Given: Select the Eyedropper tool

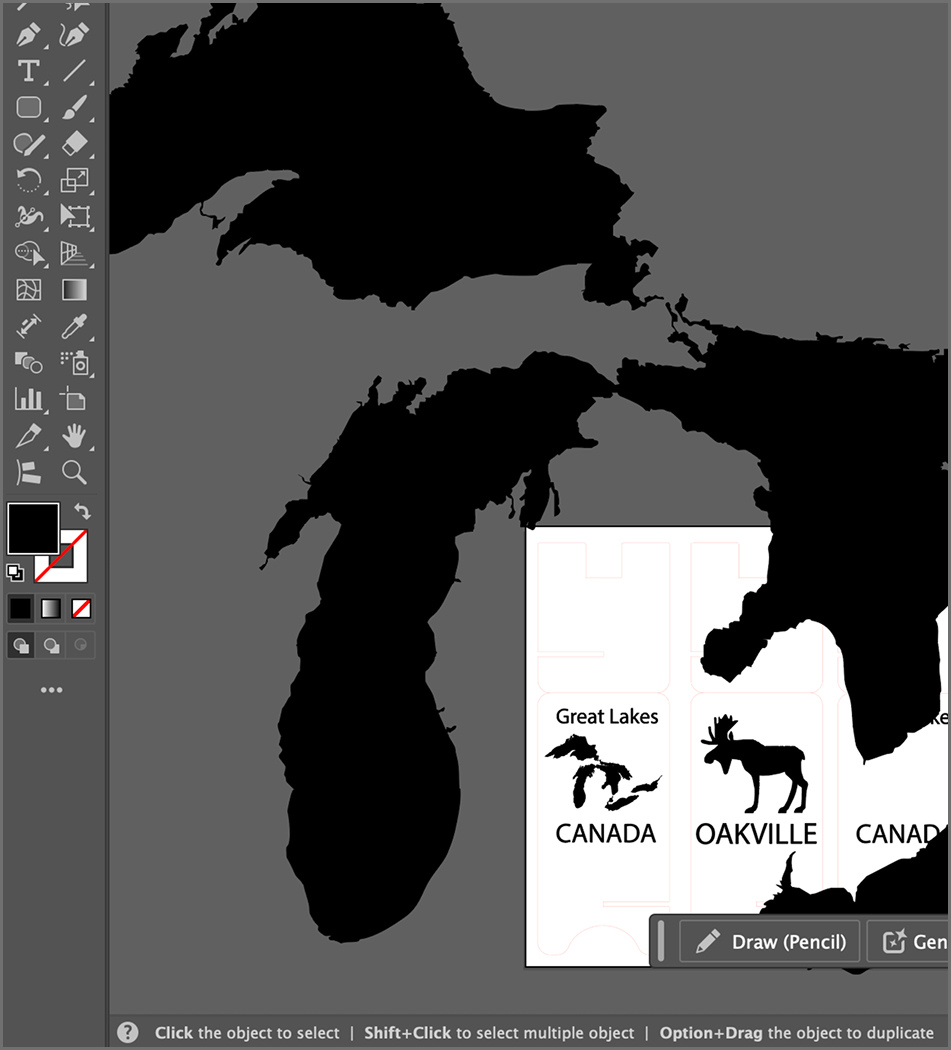Looking at the screenshot, I should pyautogui.click(x=75, y=327).
